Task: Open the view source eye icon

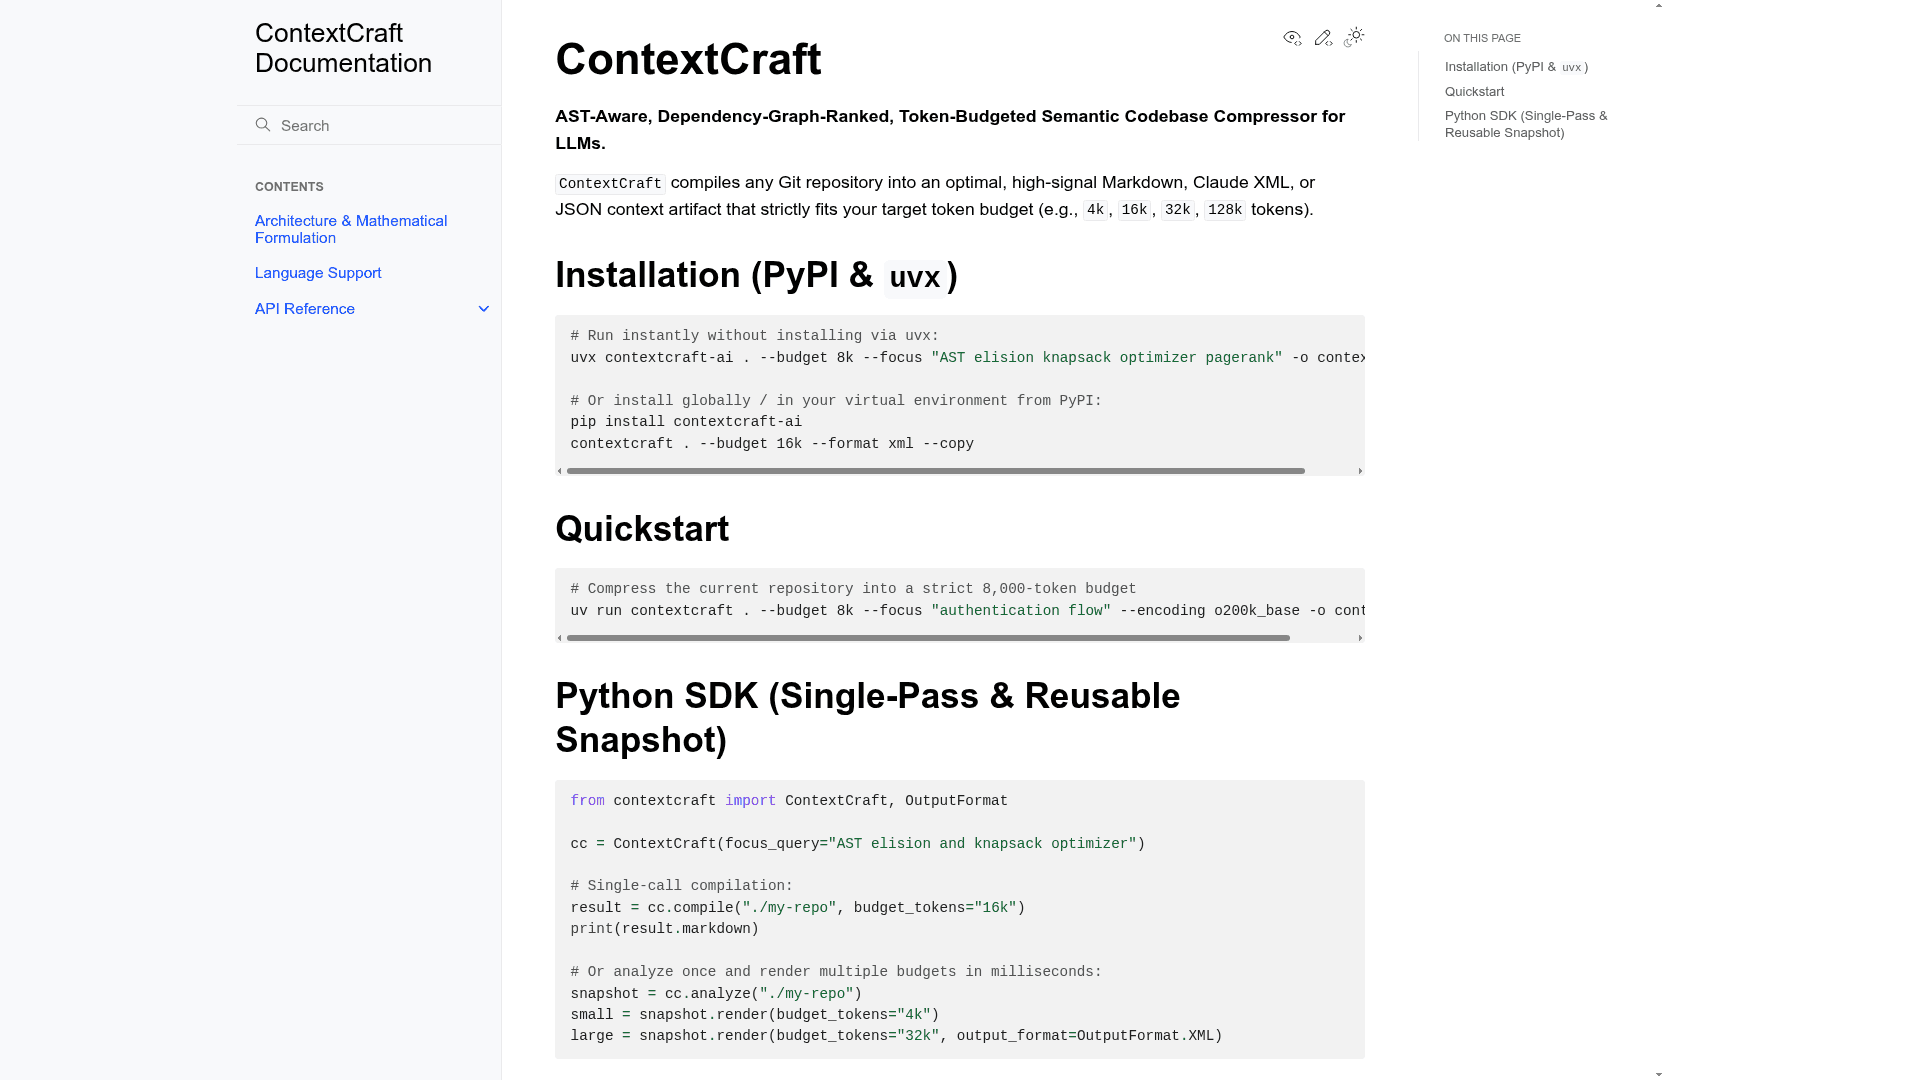Action: click(x=1292, y=38)
